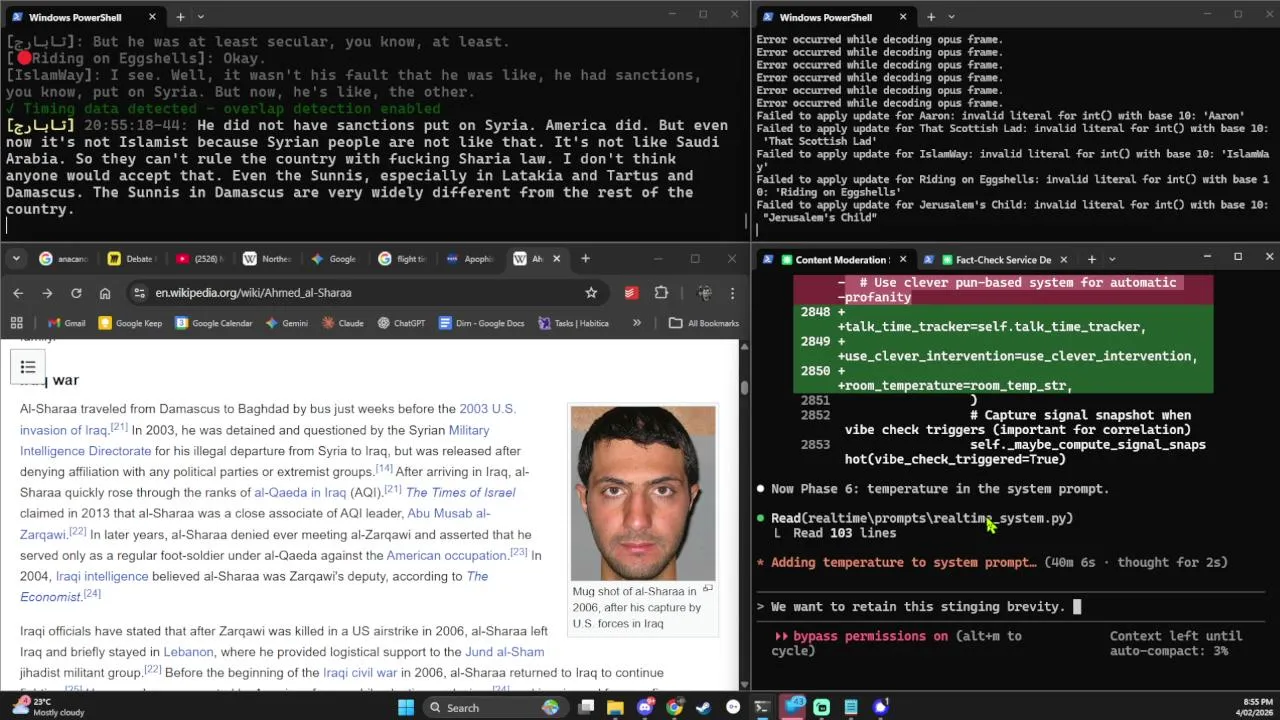This screenshot has height=720, width=1280.
Task: Open Lebanon link
Action: tap(188, 652)
